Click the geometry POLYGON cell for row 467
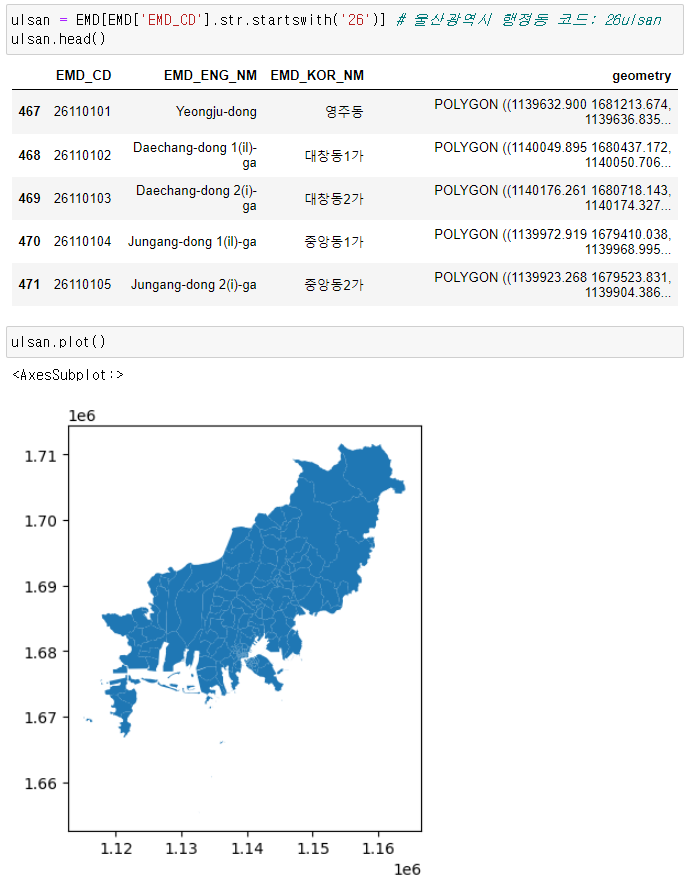 coord(553,112)
